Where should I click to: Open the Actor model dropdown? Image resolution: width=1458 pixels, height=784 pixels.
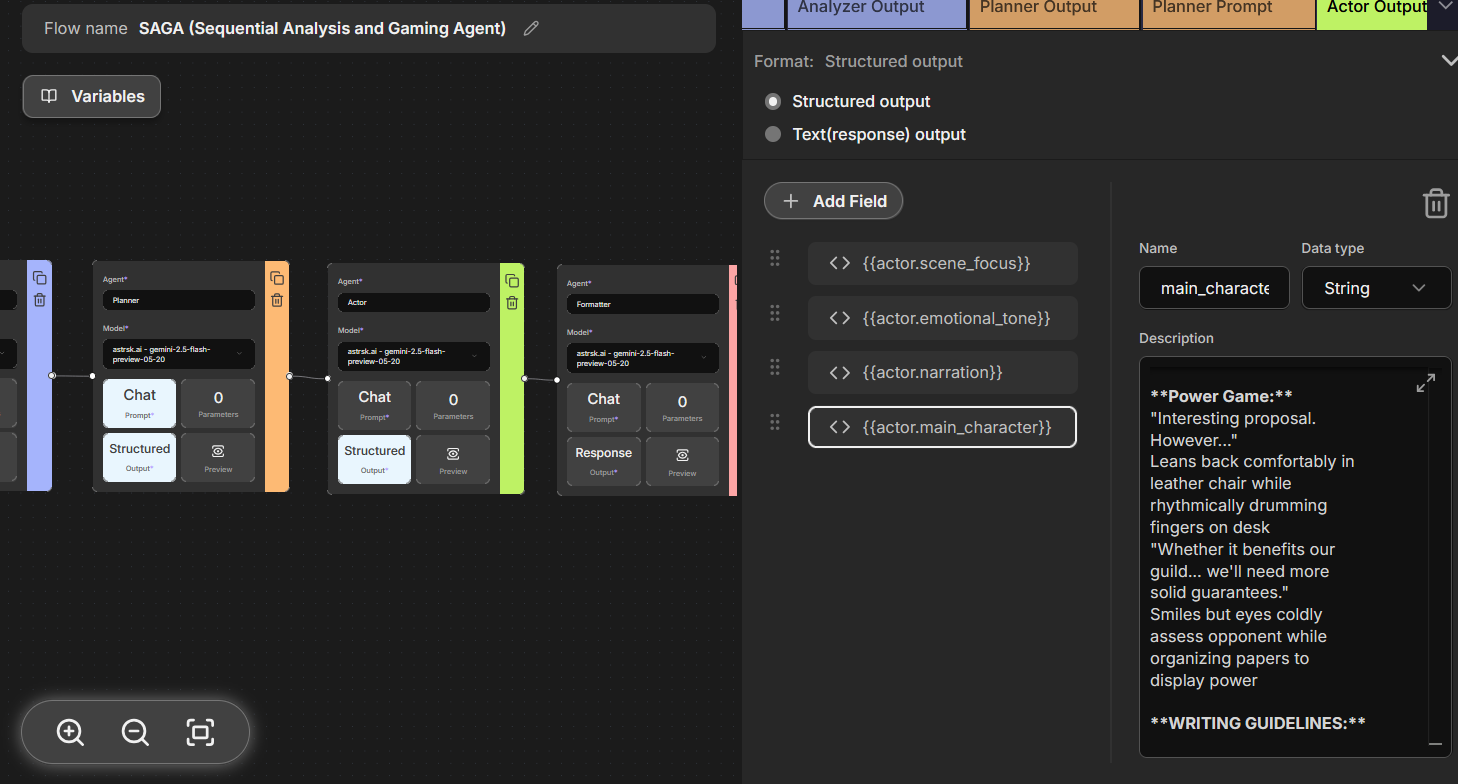[414, 356]
